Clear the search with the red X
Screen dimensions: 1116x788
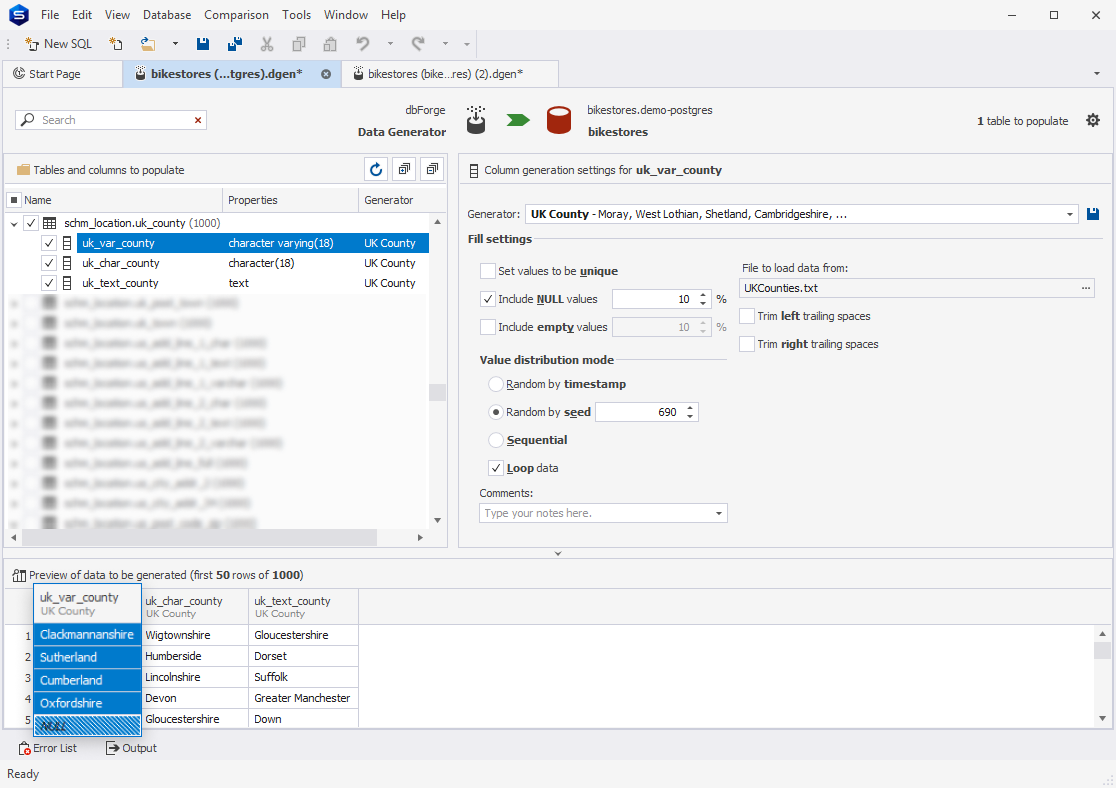[198, 120]
